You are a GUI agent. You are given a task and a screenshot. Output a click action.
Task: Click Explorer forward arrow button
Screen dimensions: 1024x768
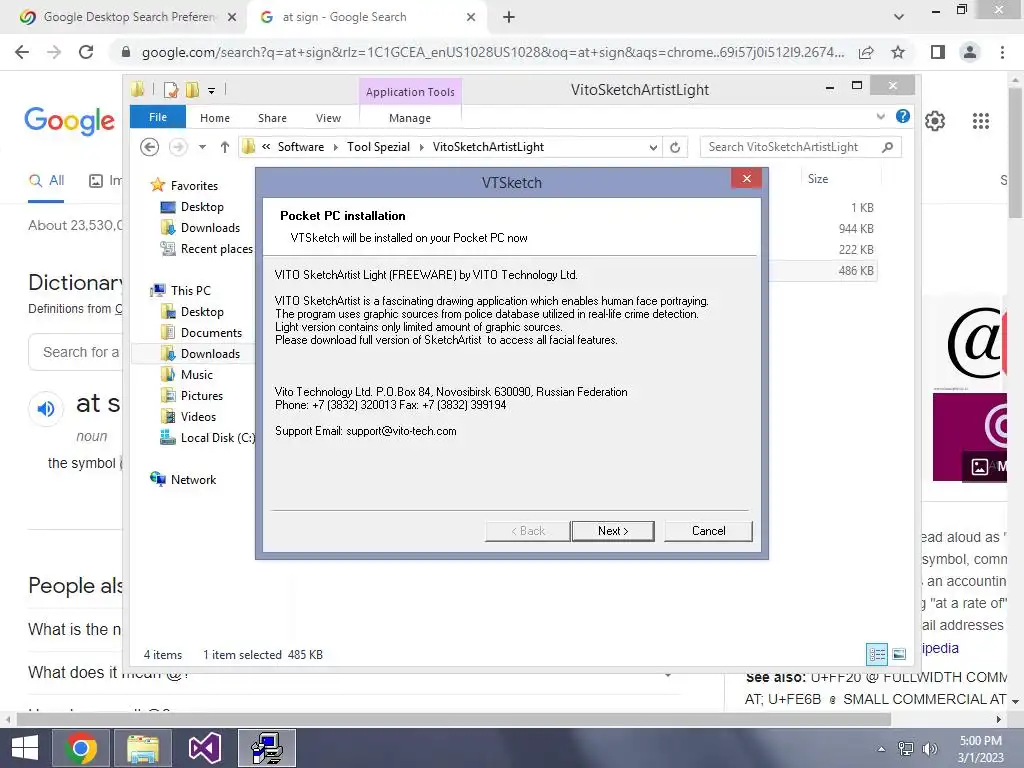[x=178, y=147]
